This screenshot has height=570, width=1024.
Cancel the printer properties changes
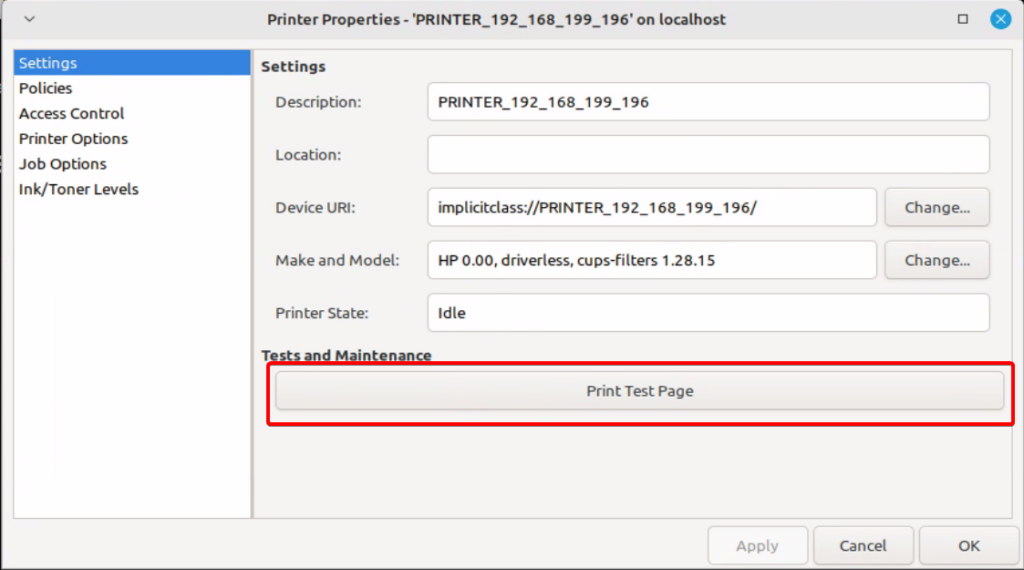[x=863, y=546]
